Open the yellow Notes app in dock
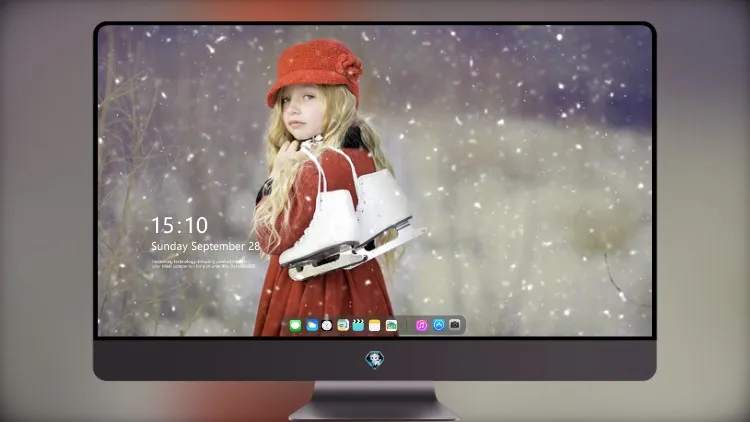Screen dimensions: 750x422 coord(375,326)
